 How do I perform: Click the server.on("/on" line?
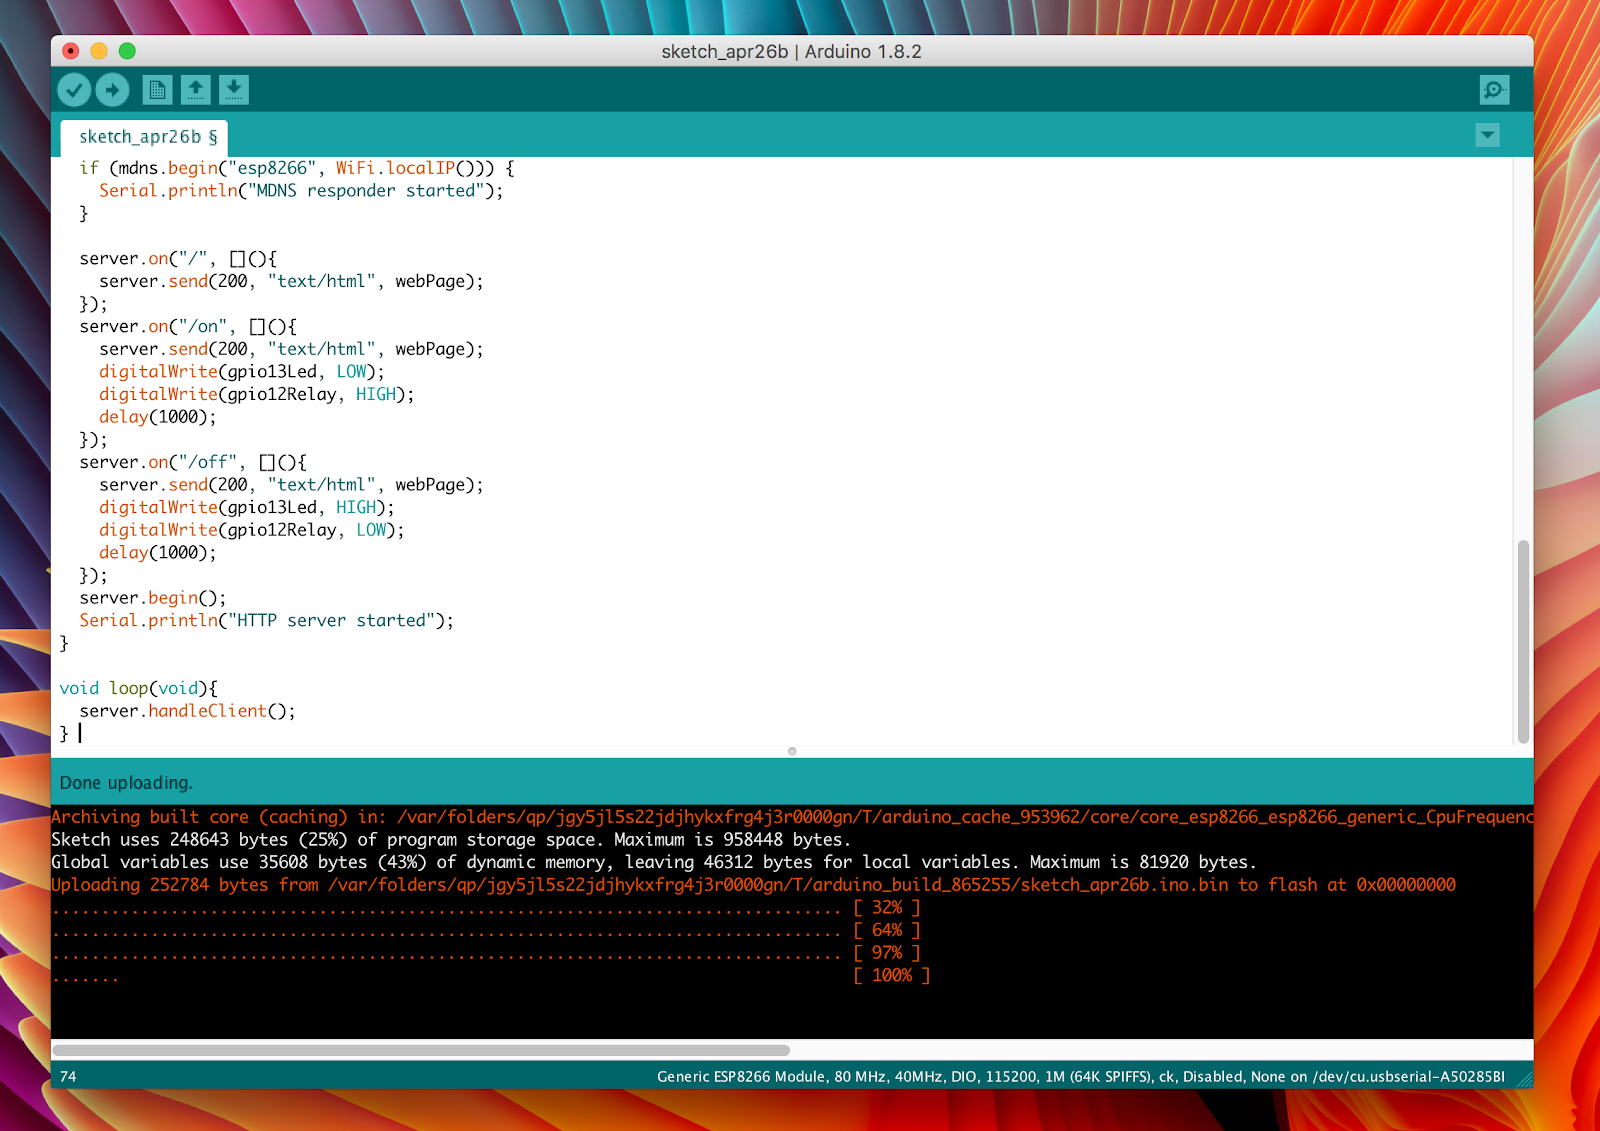188,327
